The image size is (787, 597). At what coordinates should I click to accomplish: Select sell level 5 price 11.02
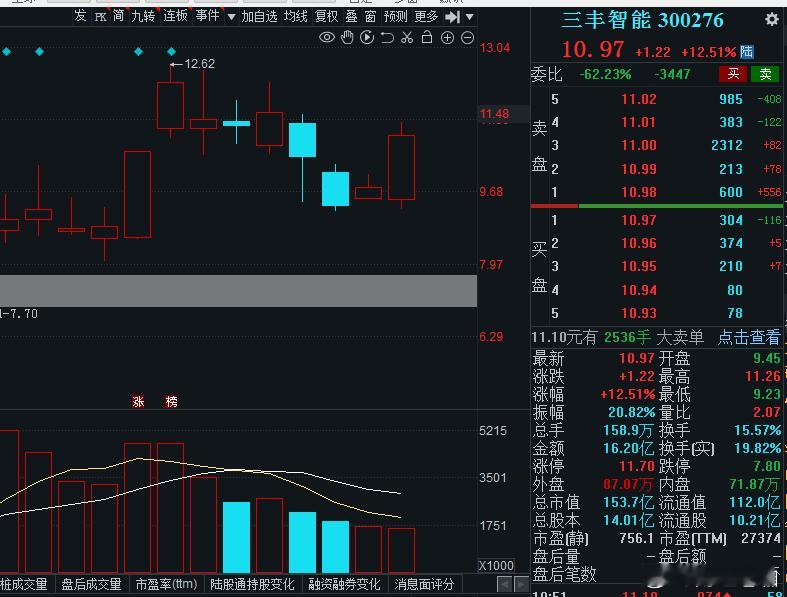(638, 99)
